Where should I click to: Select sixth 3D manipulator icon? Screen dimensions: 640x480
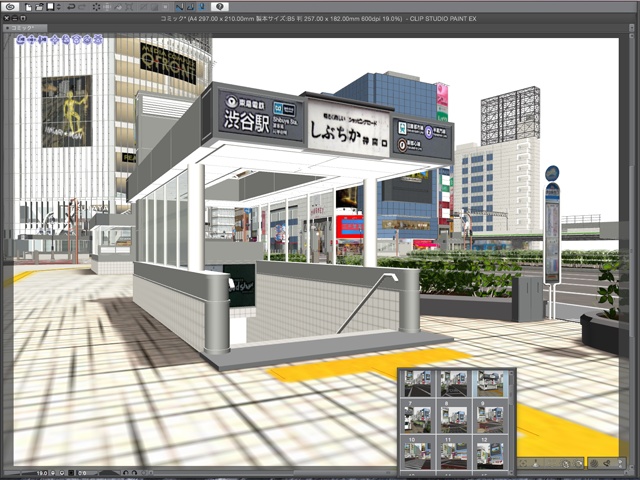(76, 40)
